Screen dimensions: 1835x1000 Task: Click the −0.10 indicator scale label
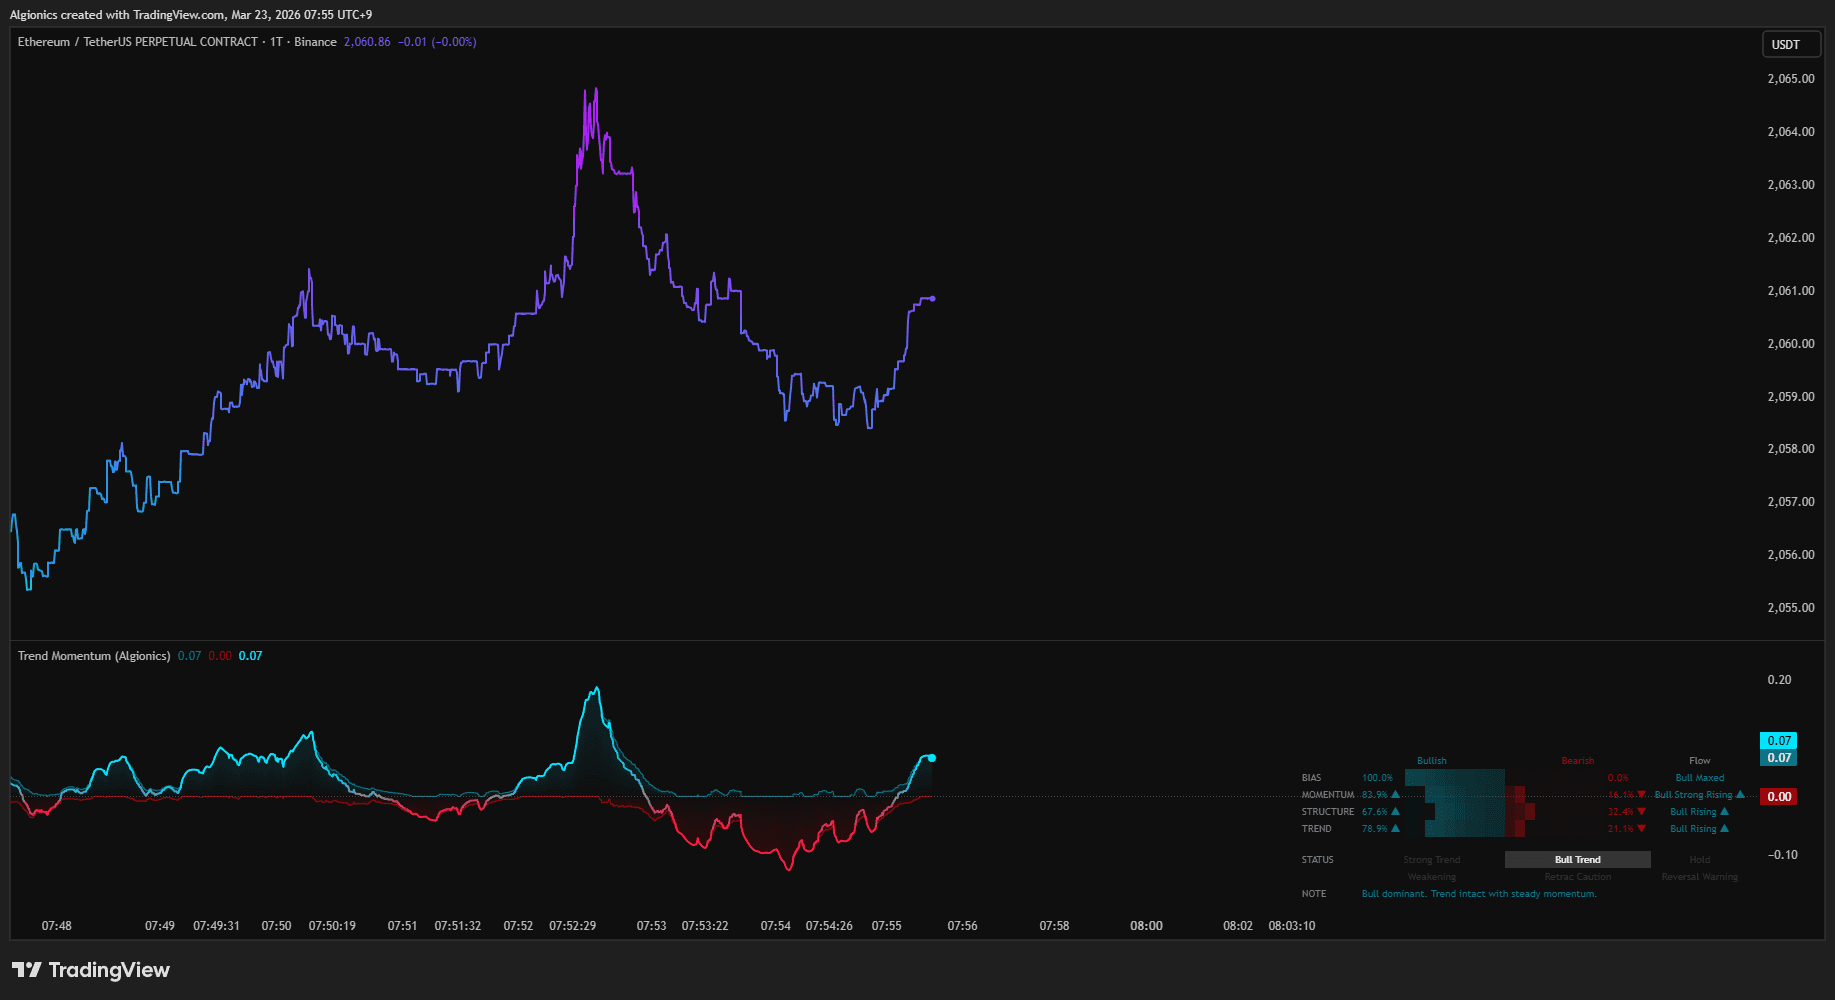click(1782, 855)
